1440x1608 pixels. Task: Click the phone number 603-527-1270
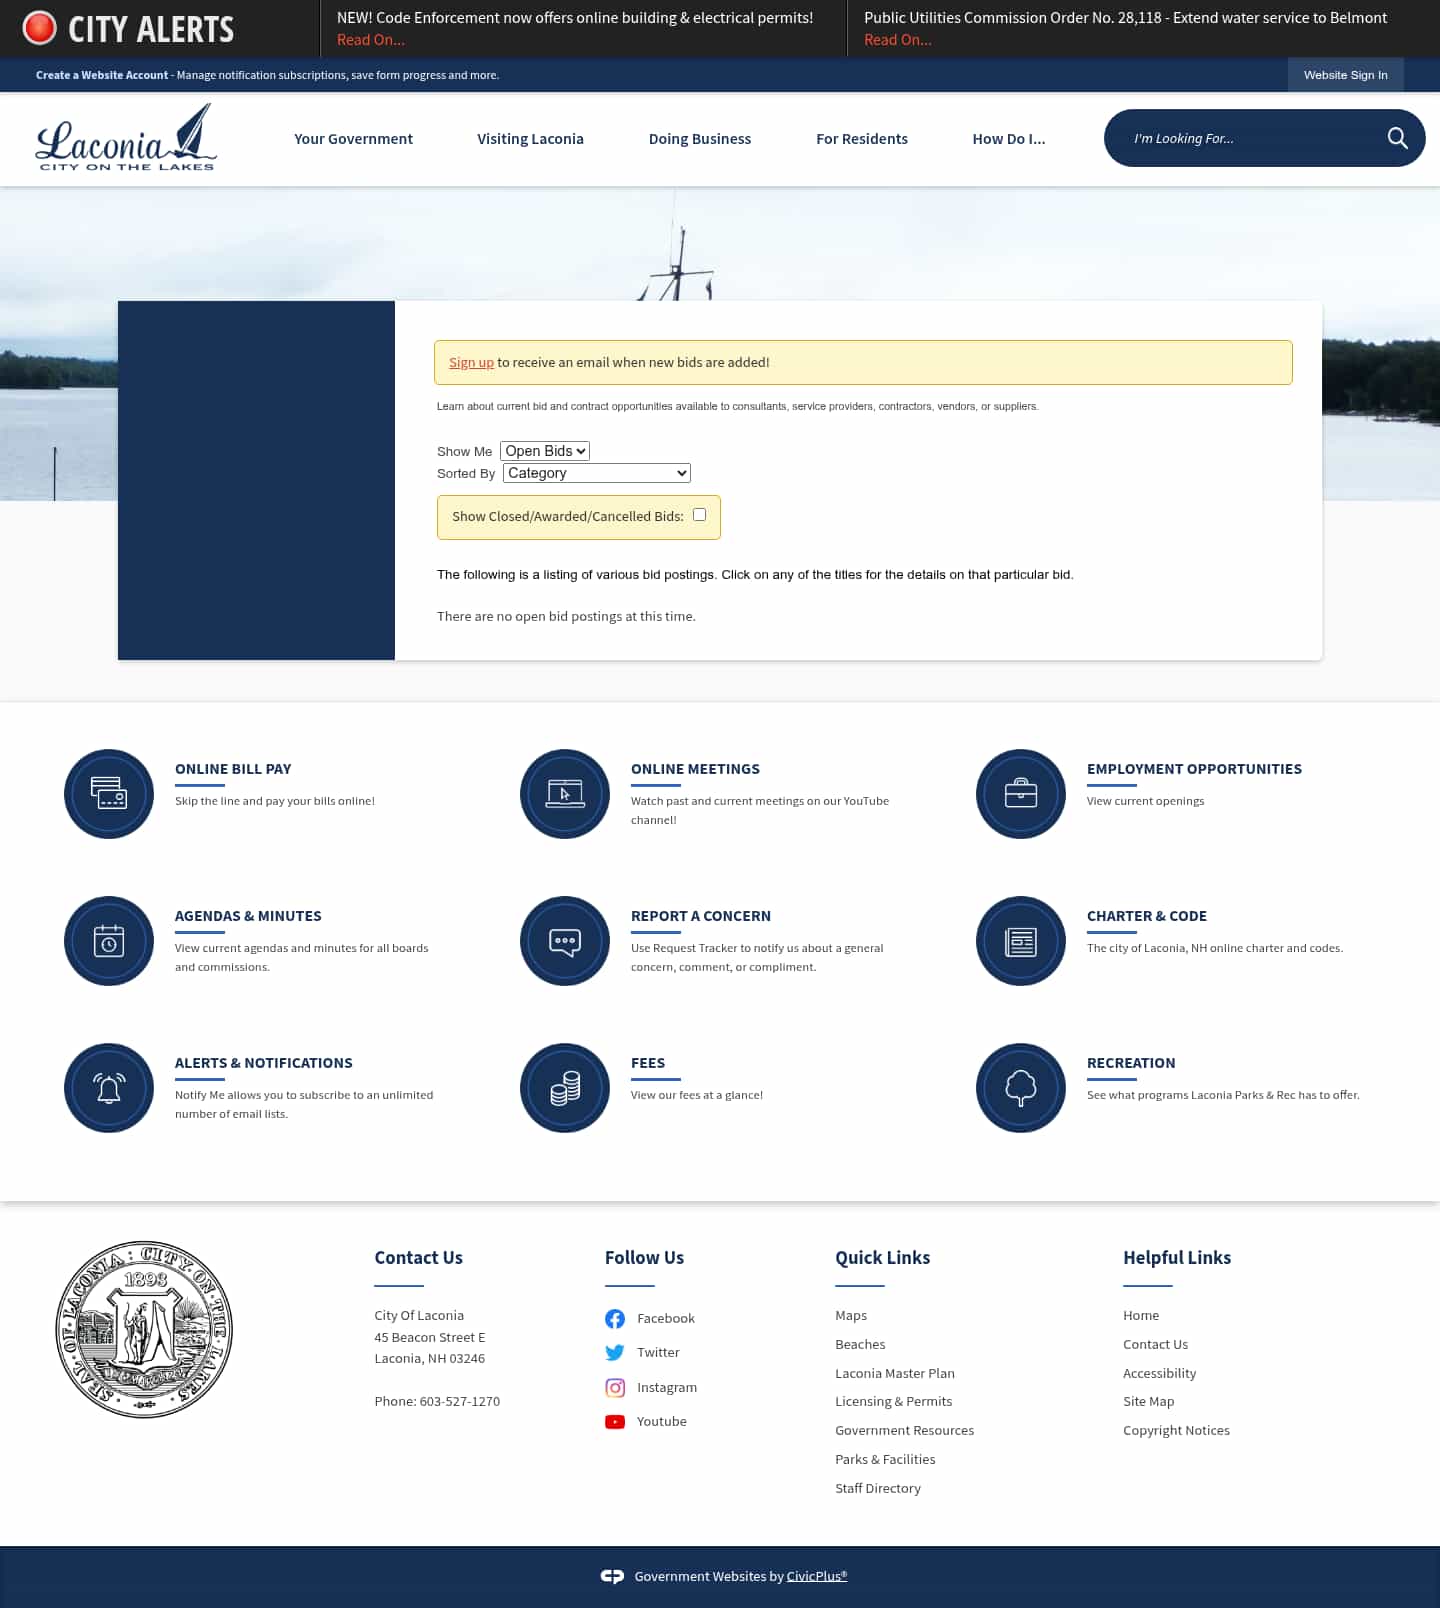(460, 1402)
